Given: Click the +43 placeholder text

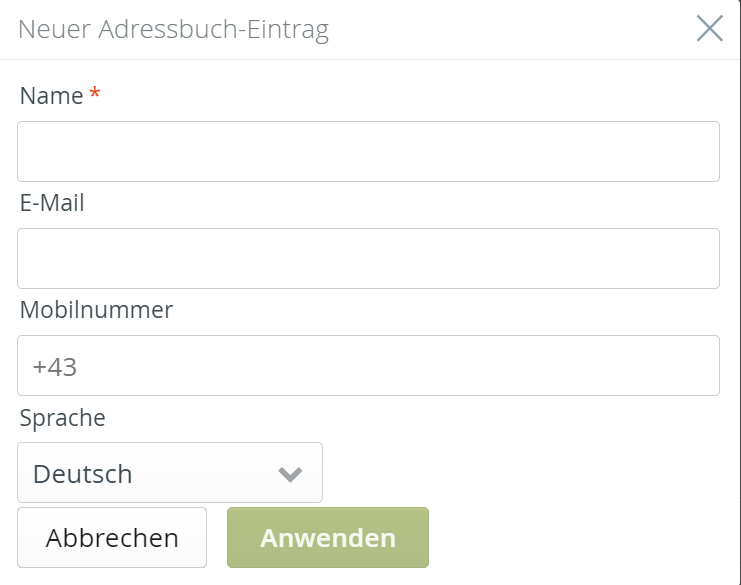Looking at the screenshot, I should [x=55, y=367].
